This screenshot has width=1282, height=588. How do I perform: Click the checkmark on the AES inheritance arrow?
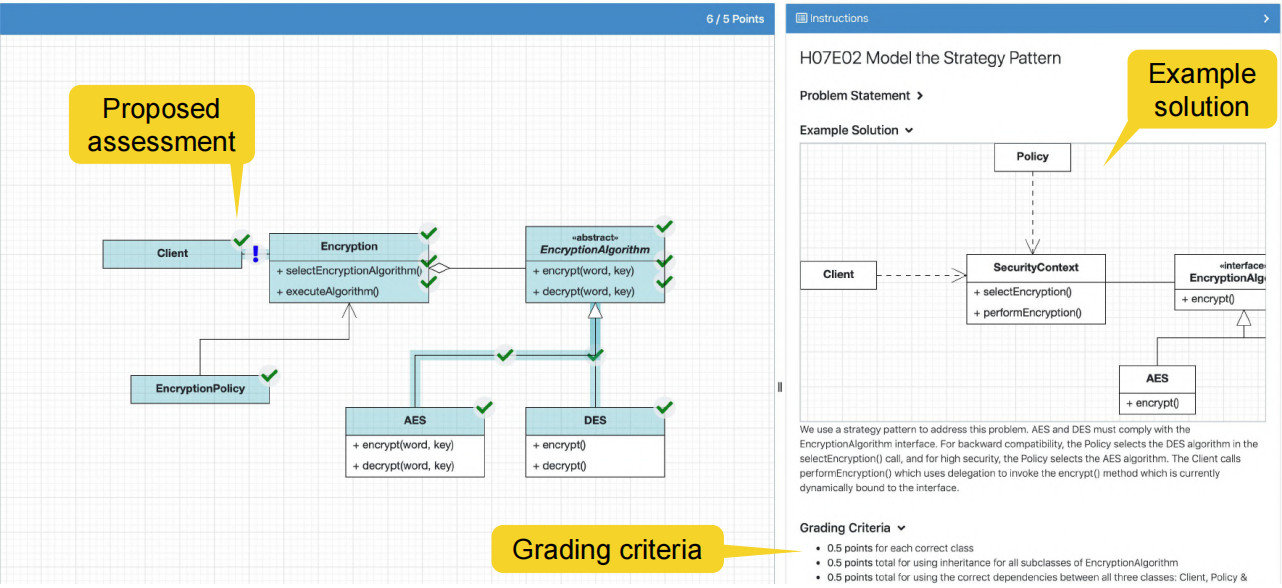coord(505,355)
